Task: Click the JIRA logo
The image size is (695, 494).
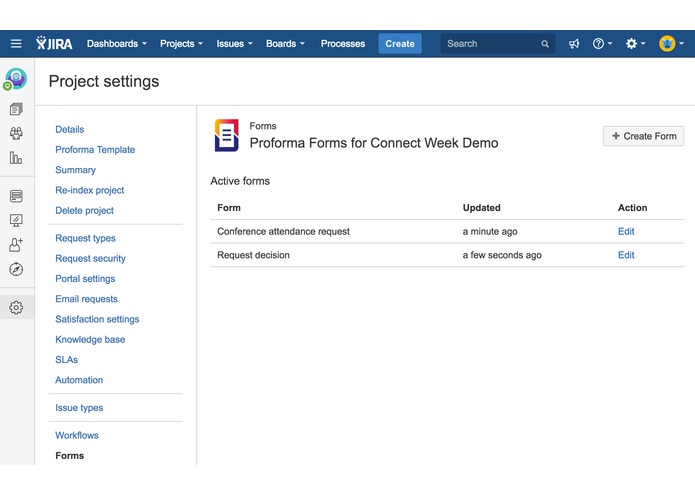Action: [x=54, y=43]
